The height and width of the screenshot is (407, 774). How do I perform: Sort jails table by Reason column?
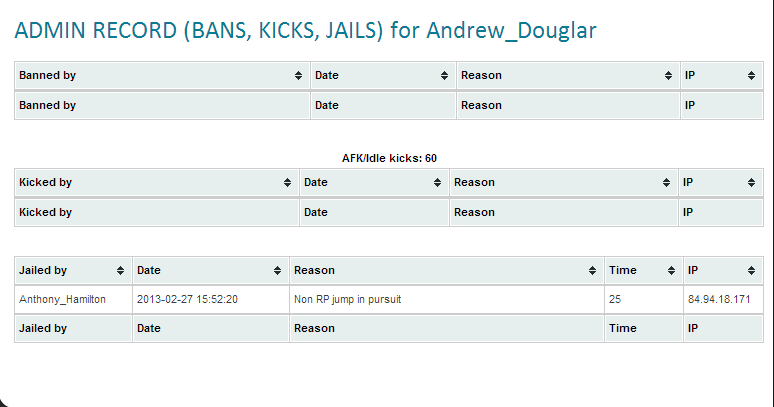[446, 271]
